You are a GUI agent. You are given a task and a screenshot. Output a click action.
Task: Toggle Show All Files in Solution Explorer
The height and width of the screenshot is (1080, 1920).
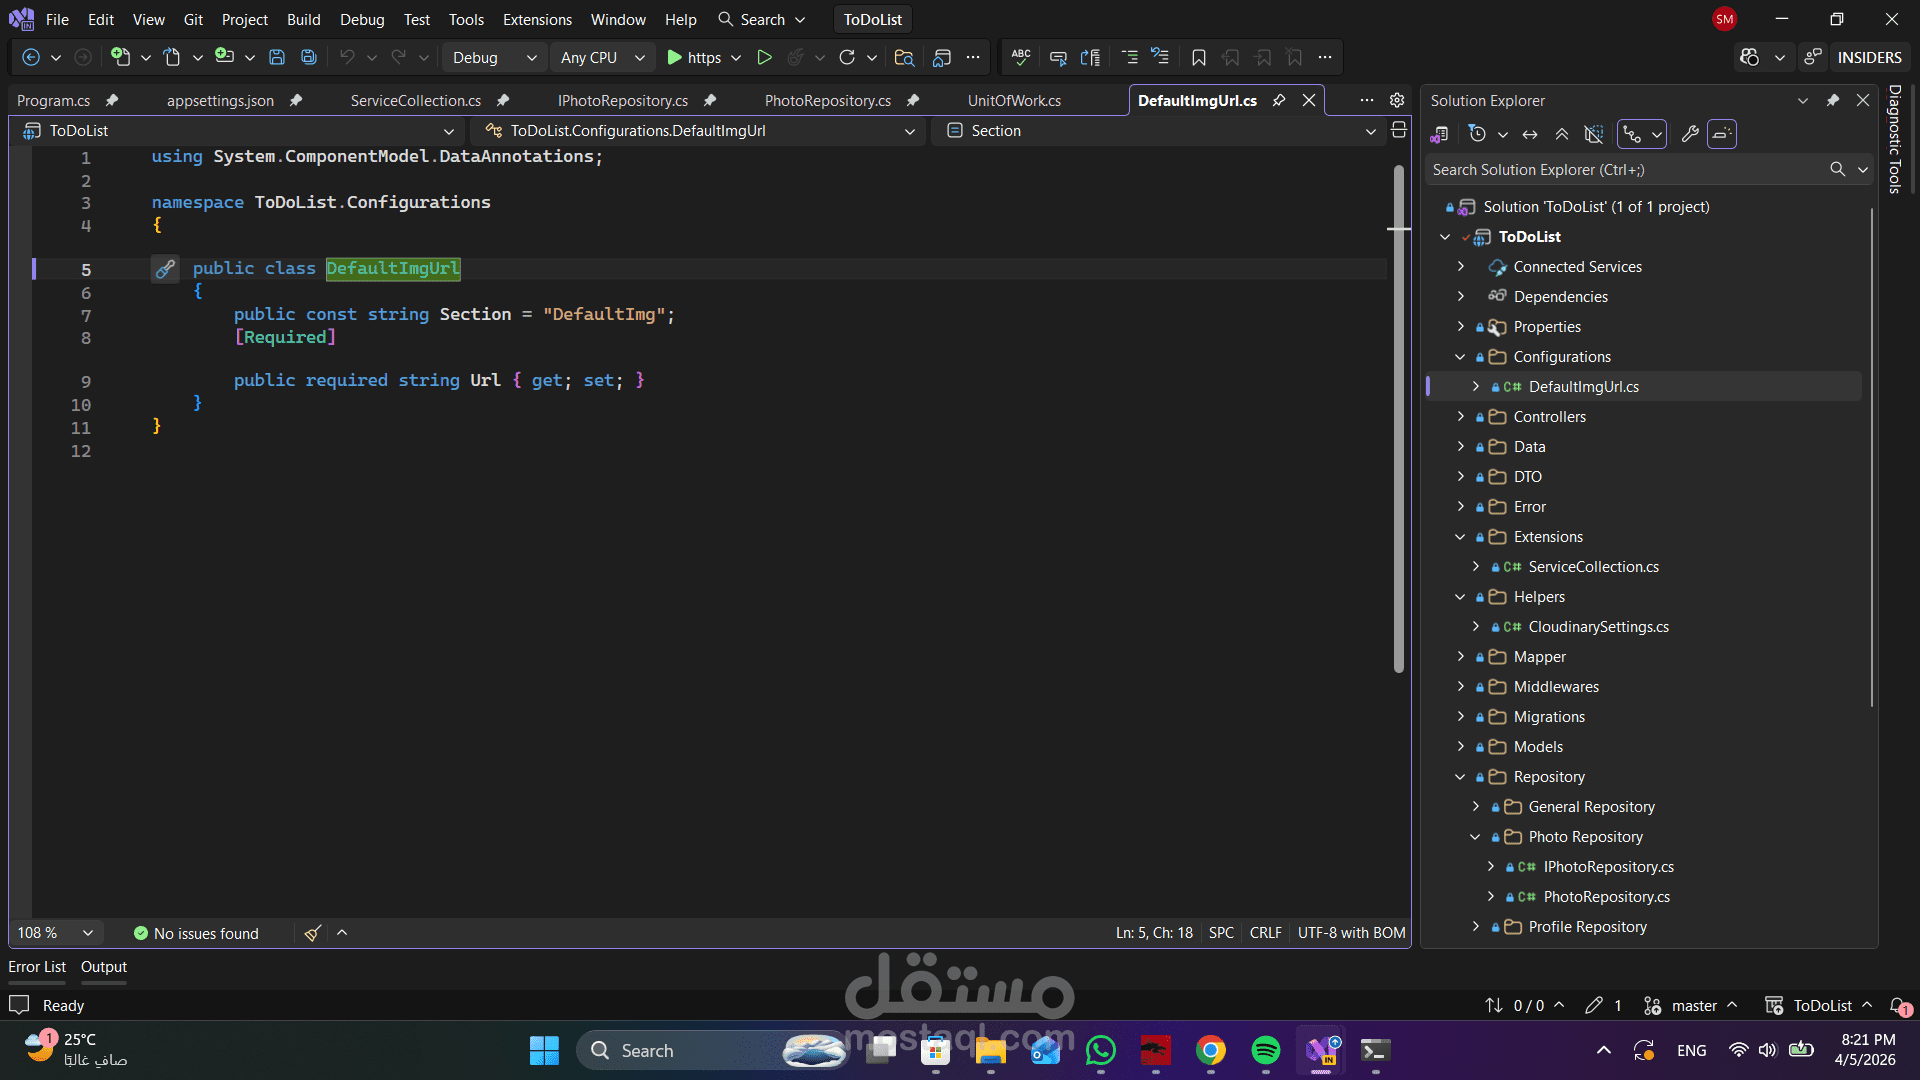coord(1594,134)
